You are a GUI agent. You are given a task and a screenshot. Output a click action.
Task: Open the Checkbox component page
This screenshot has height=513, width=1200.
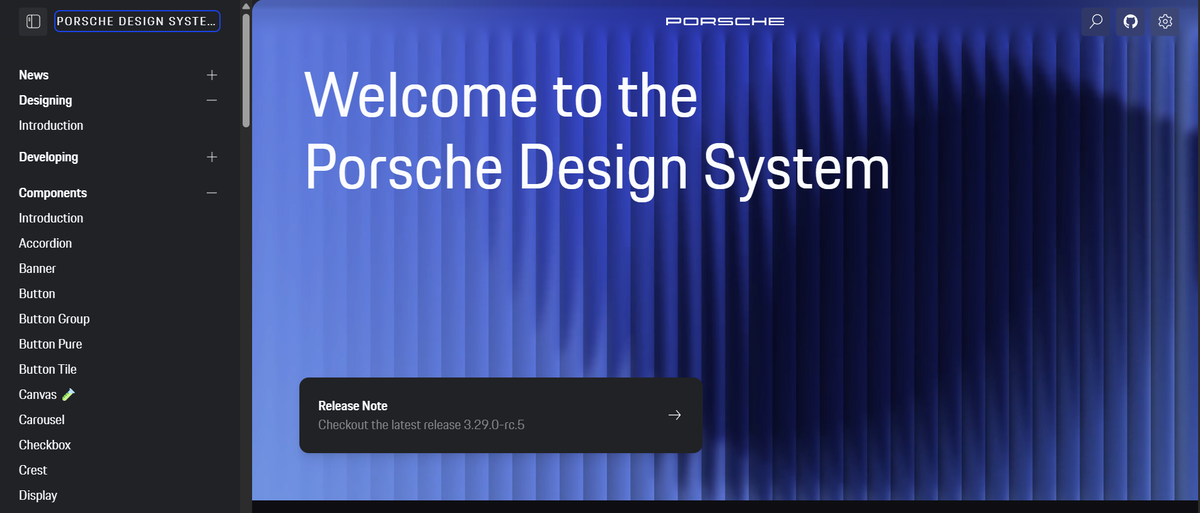click(x=45, y=445)
